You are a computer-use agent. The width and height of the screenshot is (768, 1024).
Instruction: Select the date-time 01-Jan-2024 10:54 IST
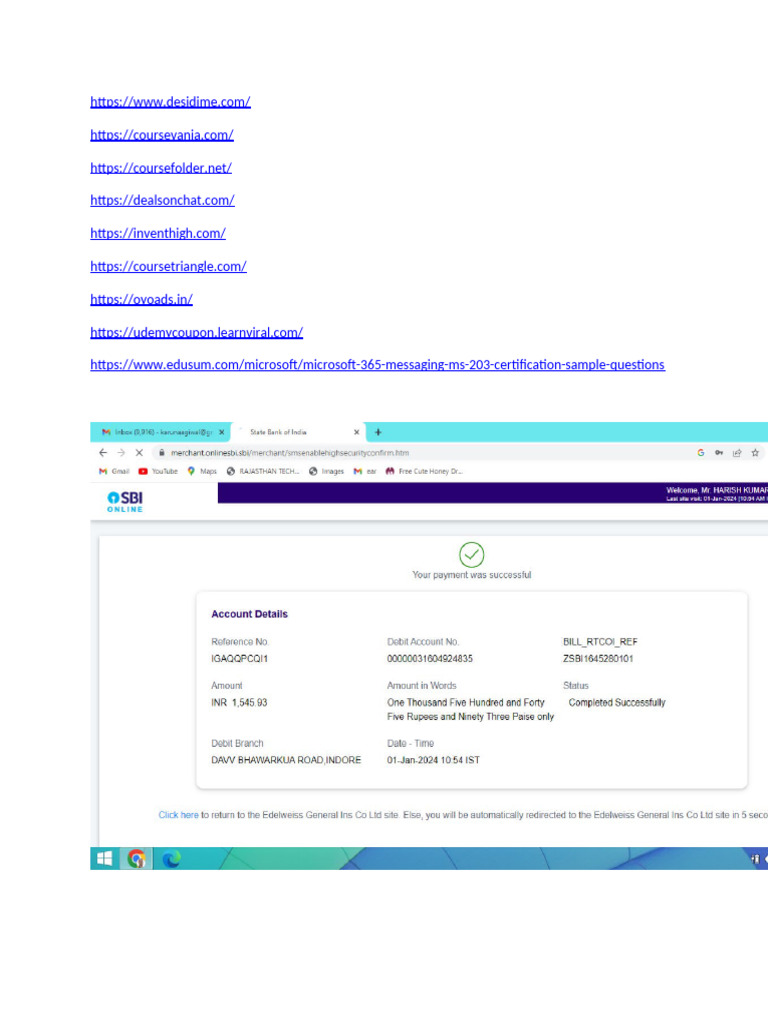(x=433, y=760)
